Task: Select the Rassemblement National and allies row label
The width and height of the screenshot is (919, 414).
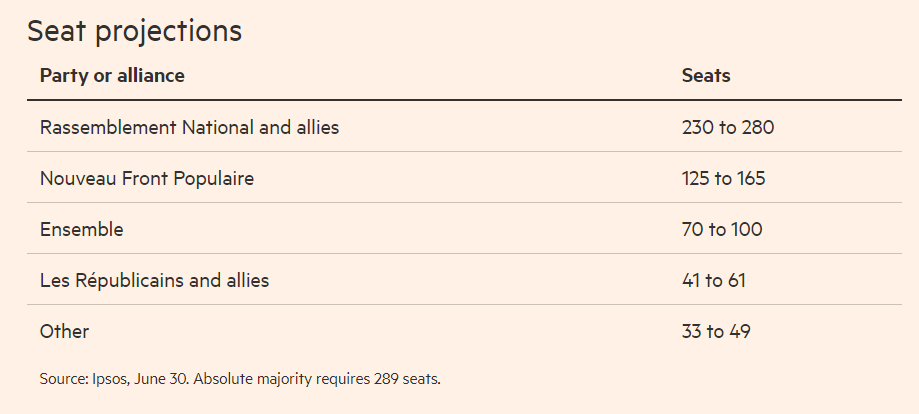Action: (189, 128)
